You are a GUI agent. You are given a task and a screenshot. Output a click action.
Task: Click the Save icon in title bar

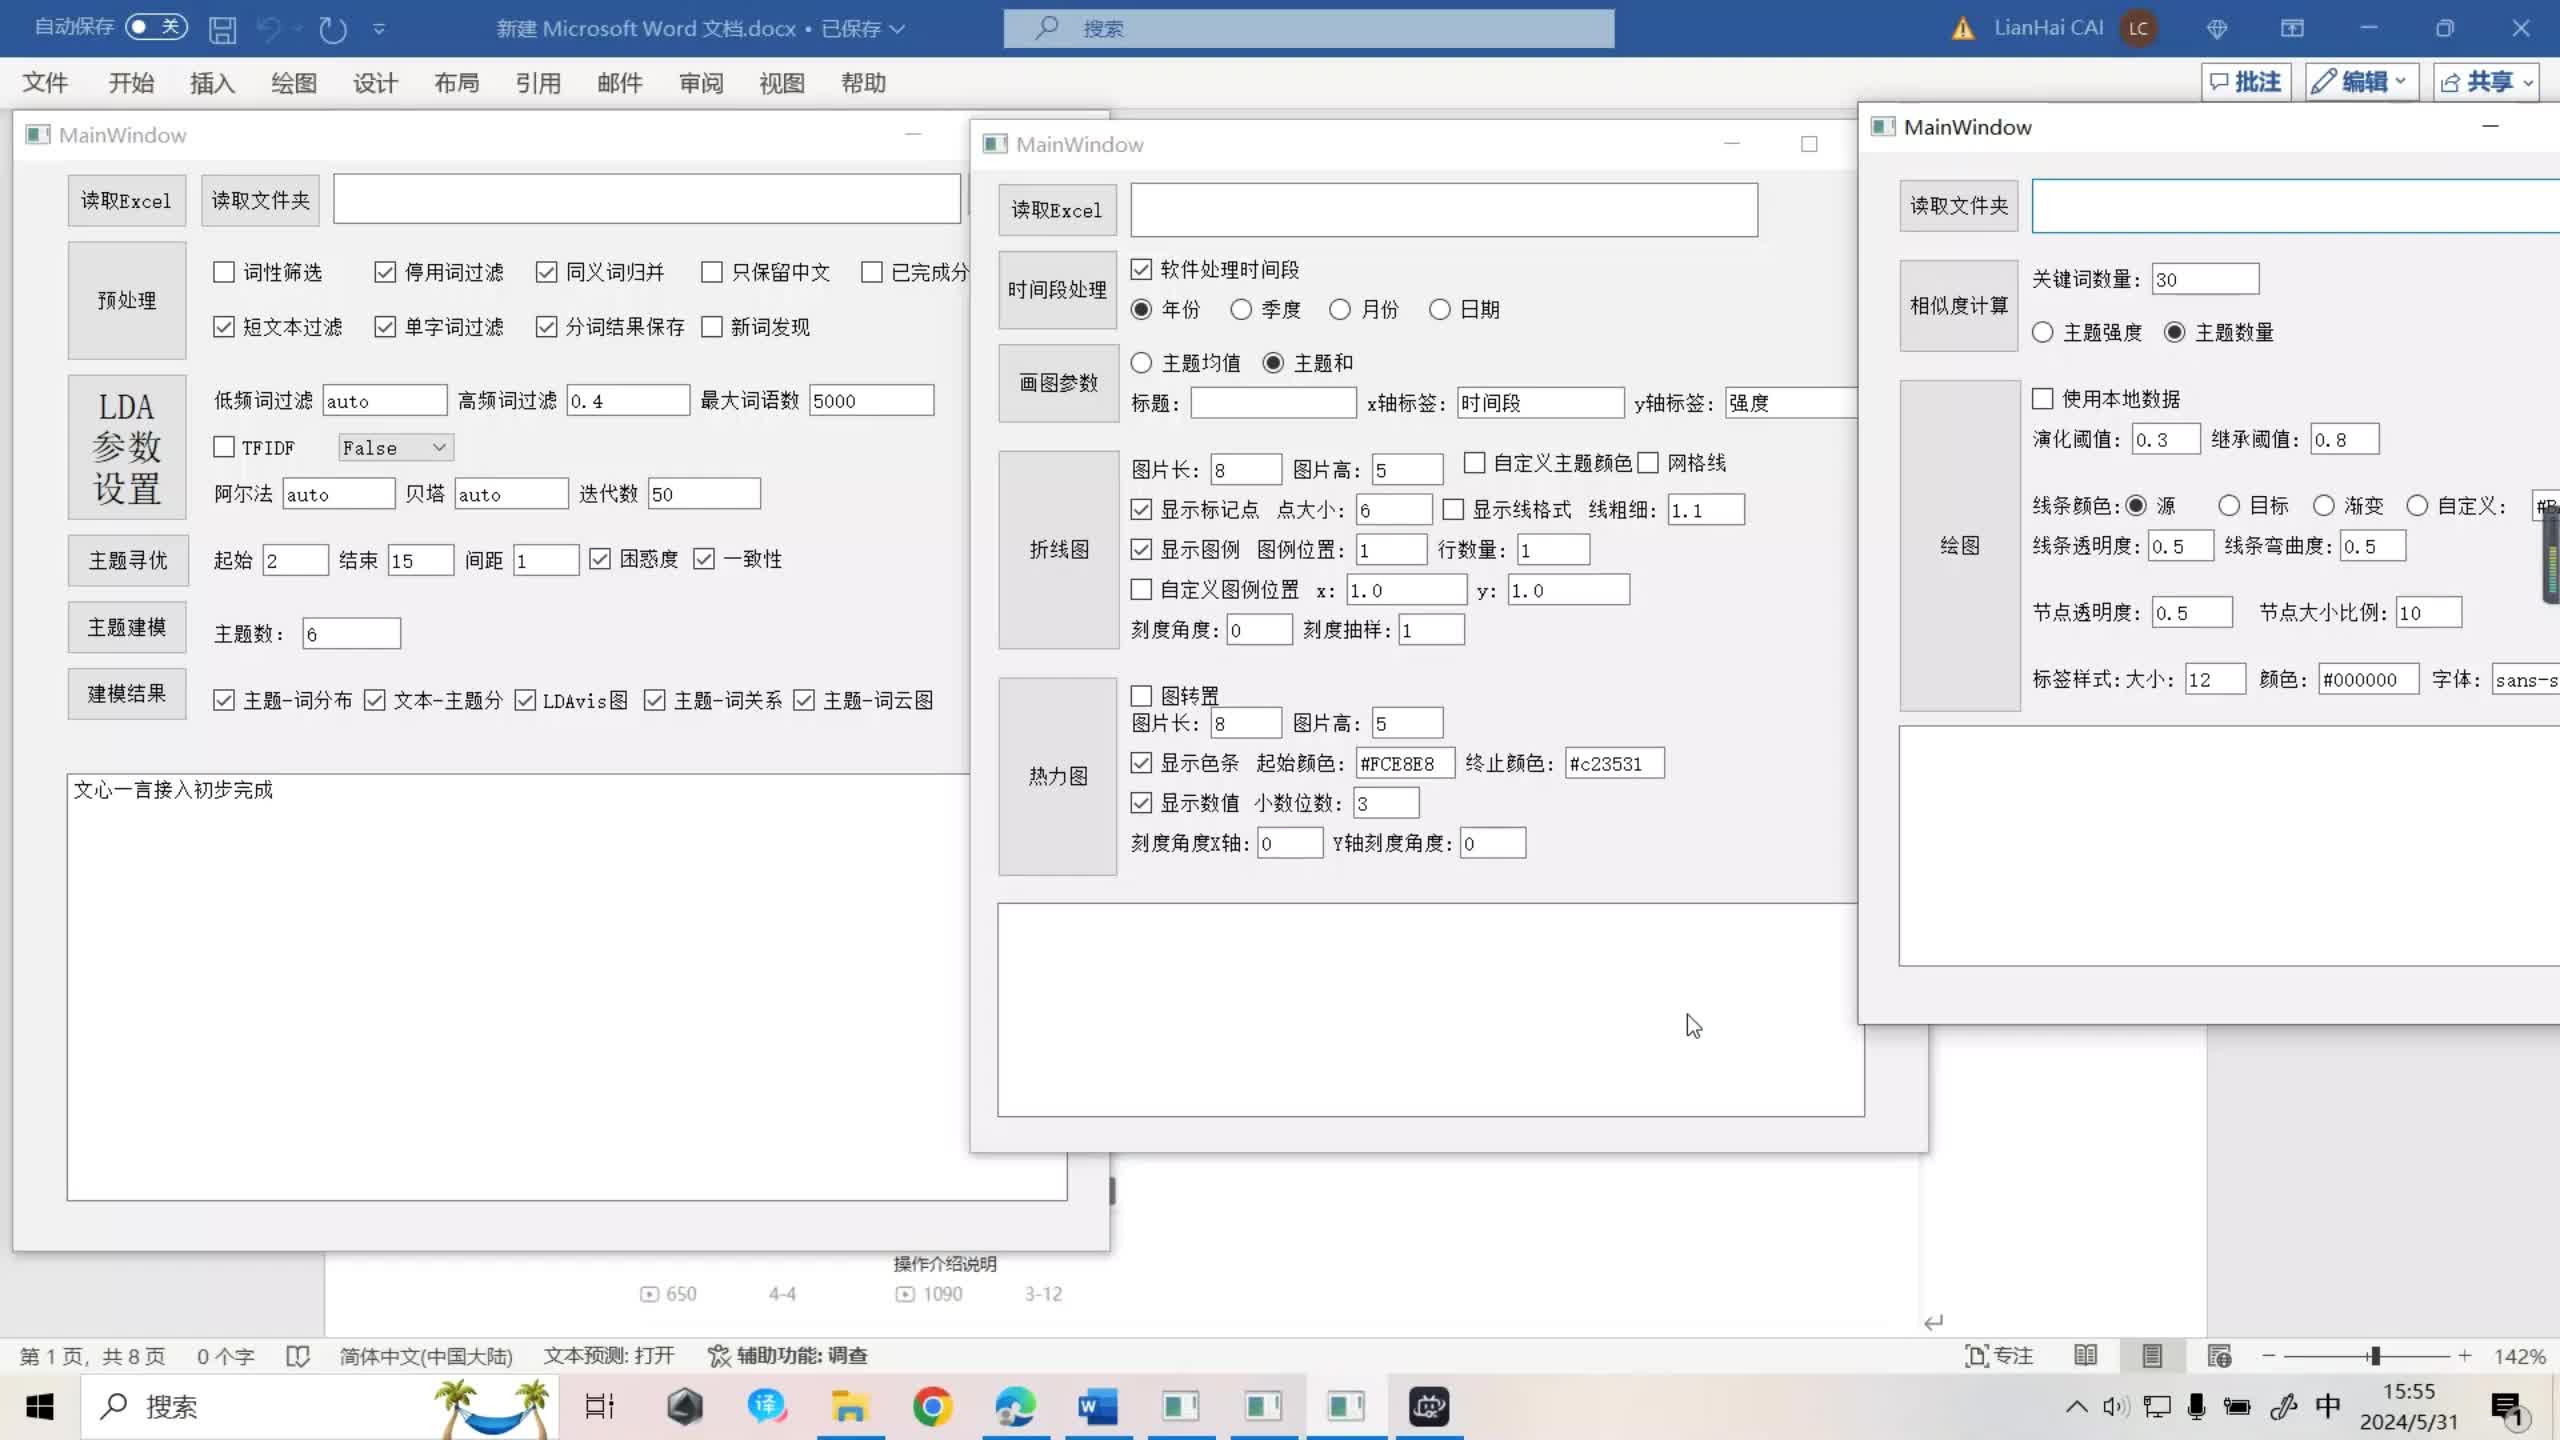(222, 29)
